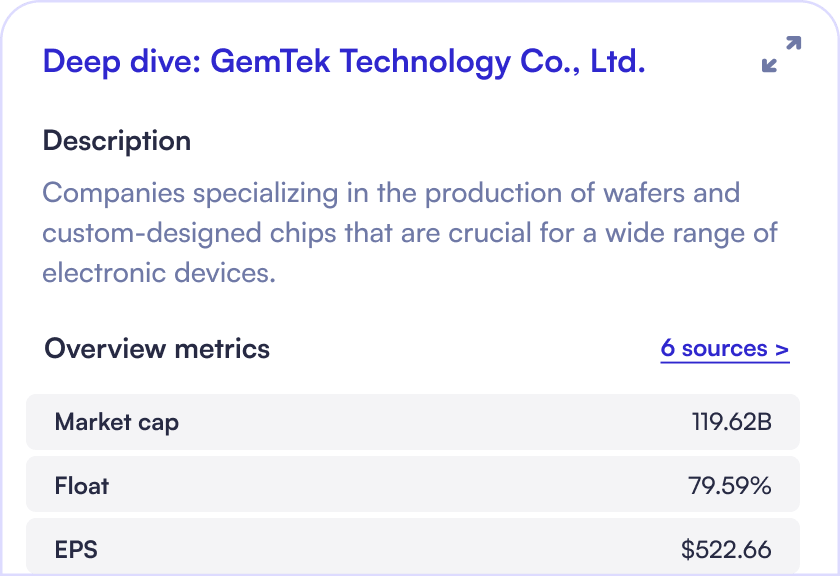Click the arrow beside 6 sources
Image resolution: width=840 pixels, height=576 pixels.
(782, 349)
